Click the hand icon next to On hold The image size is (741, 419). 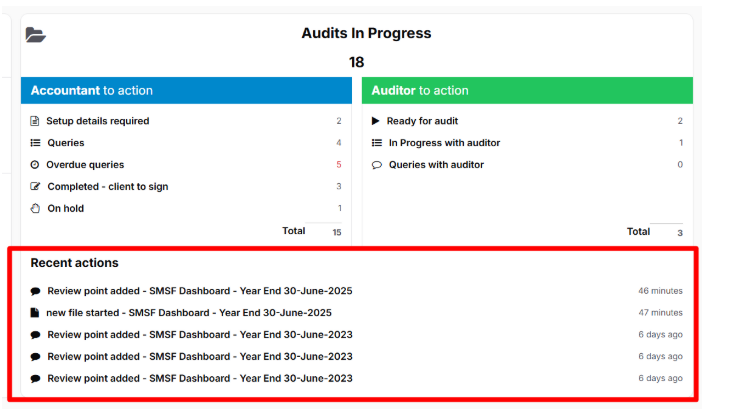(x=36, y=209)
